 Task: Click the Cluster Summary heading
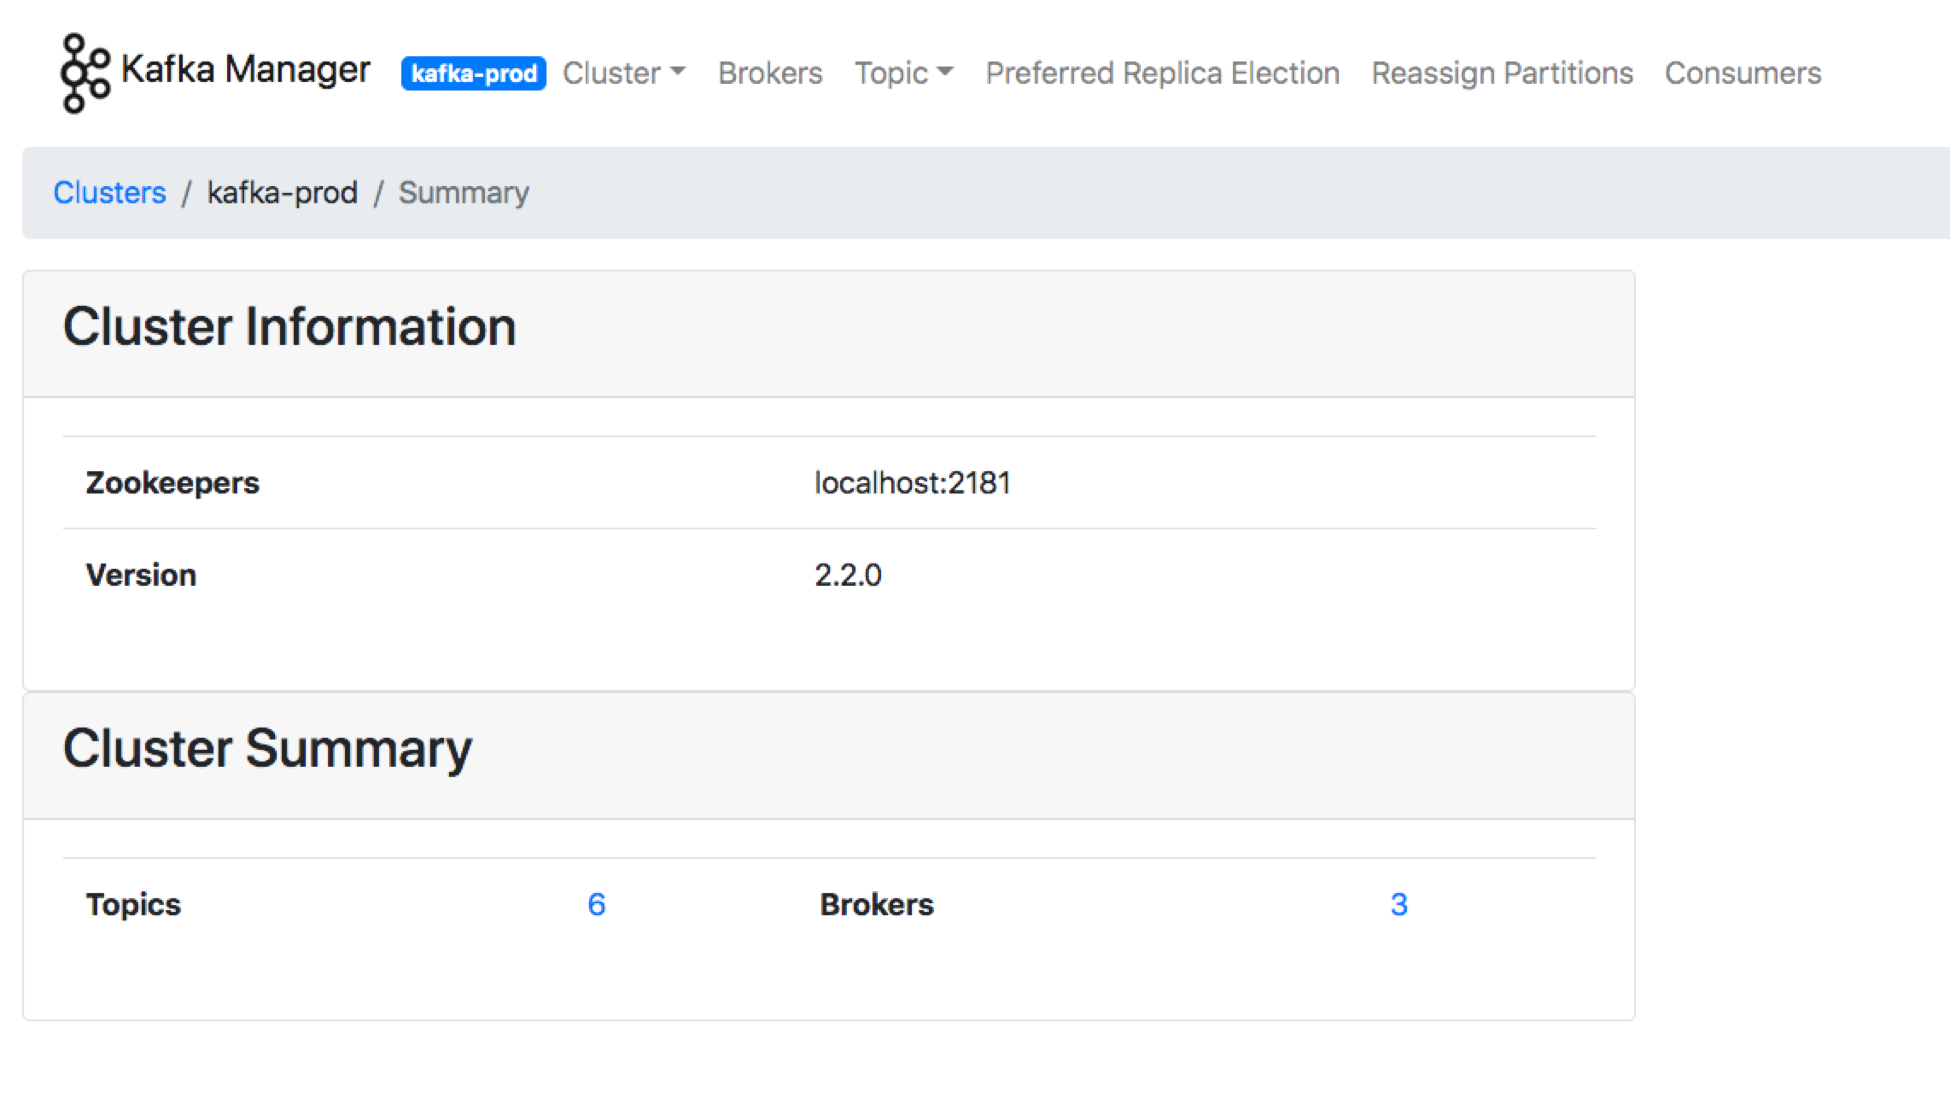coord(267,749)
